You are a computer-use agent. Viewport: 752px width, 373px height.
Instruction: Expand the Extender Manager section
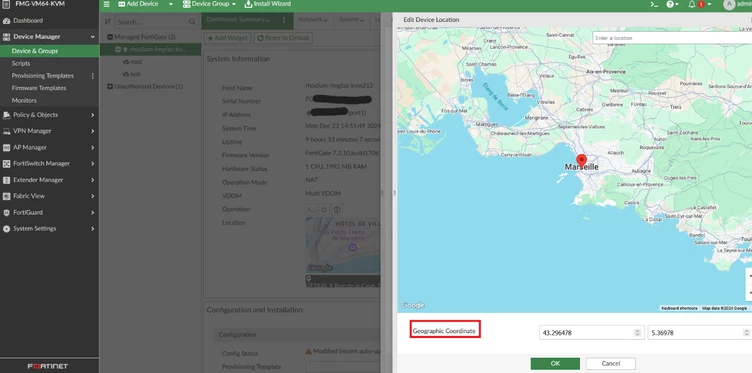click(x=93, y=180)
